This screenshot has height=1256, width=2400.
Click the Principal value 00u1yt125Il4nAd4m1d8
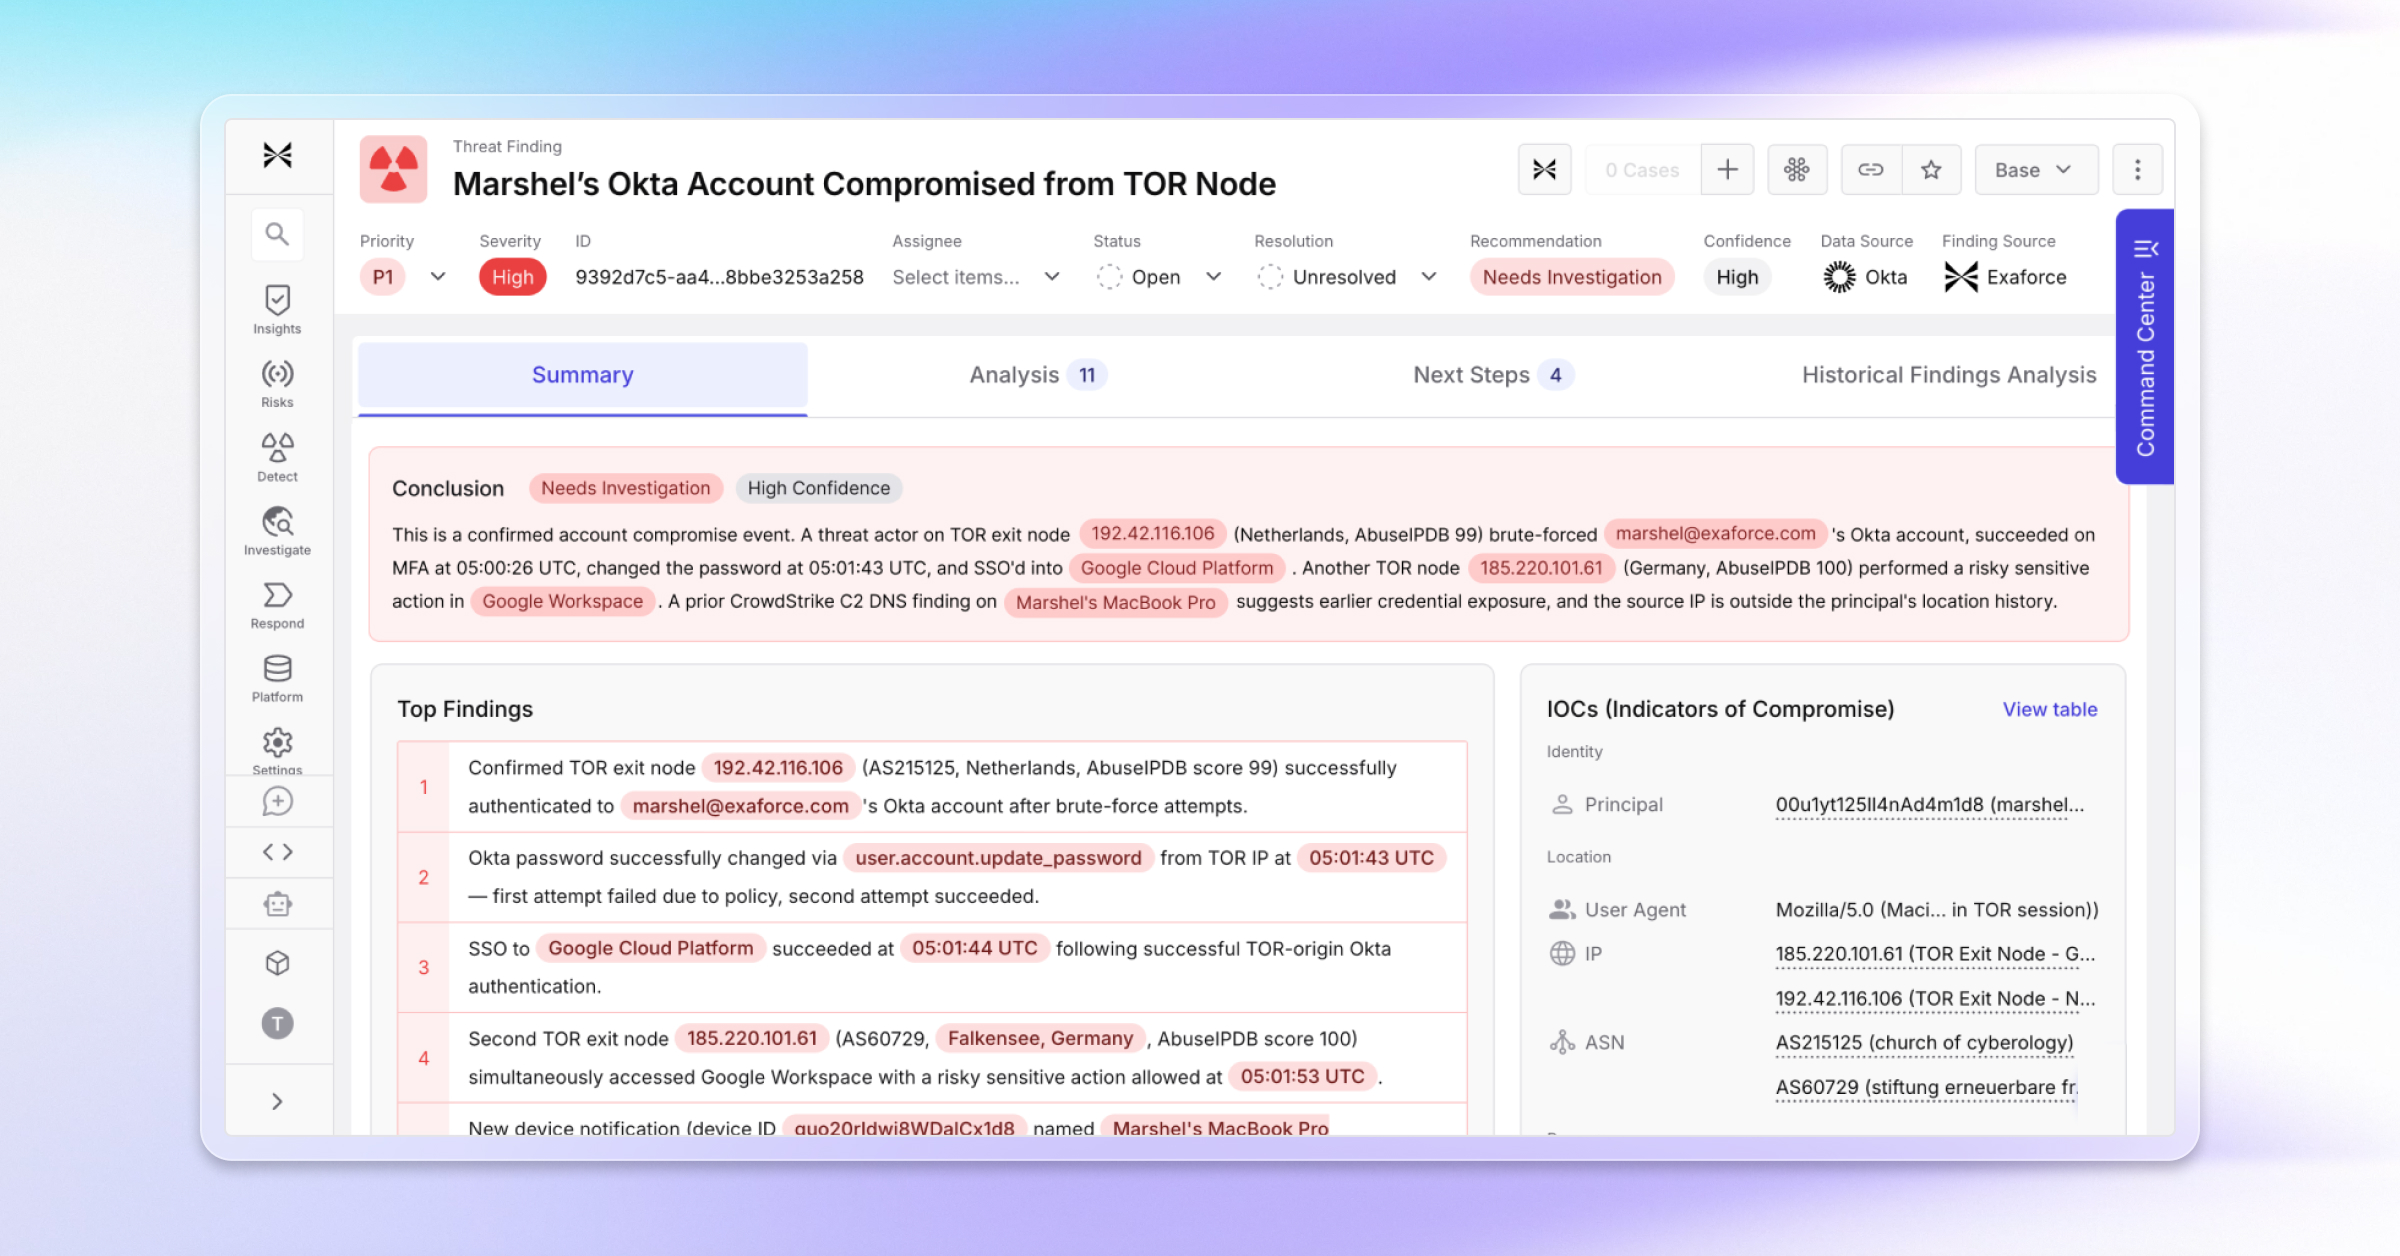[1930, 805]
